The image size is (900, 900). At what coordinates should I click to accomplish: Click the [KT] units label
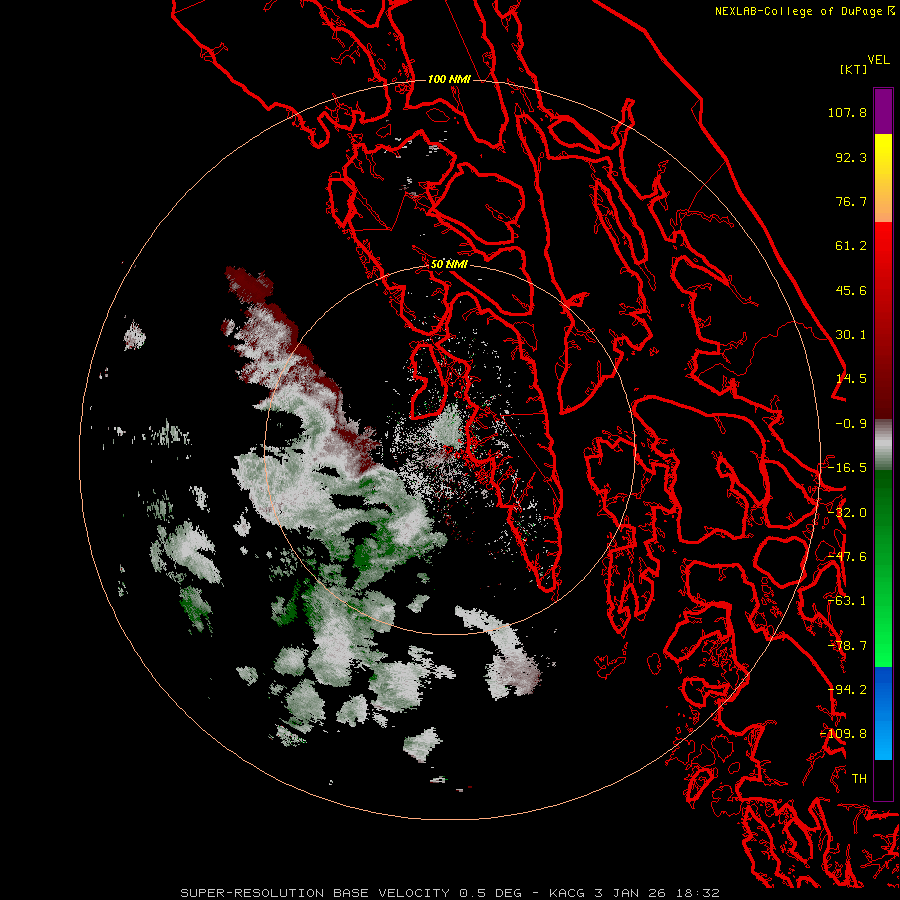tap(853, 69)
